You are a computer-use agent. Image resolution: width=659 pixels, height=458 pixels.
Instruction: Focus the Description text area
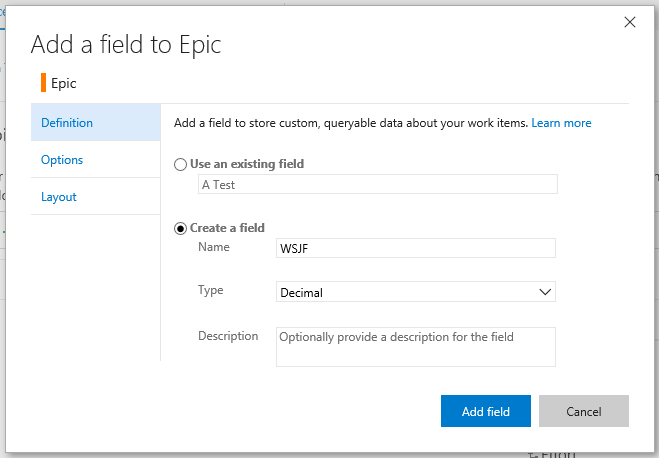click(415, 347)
